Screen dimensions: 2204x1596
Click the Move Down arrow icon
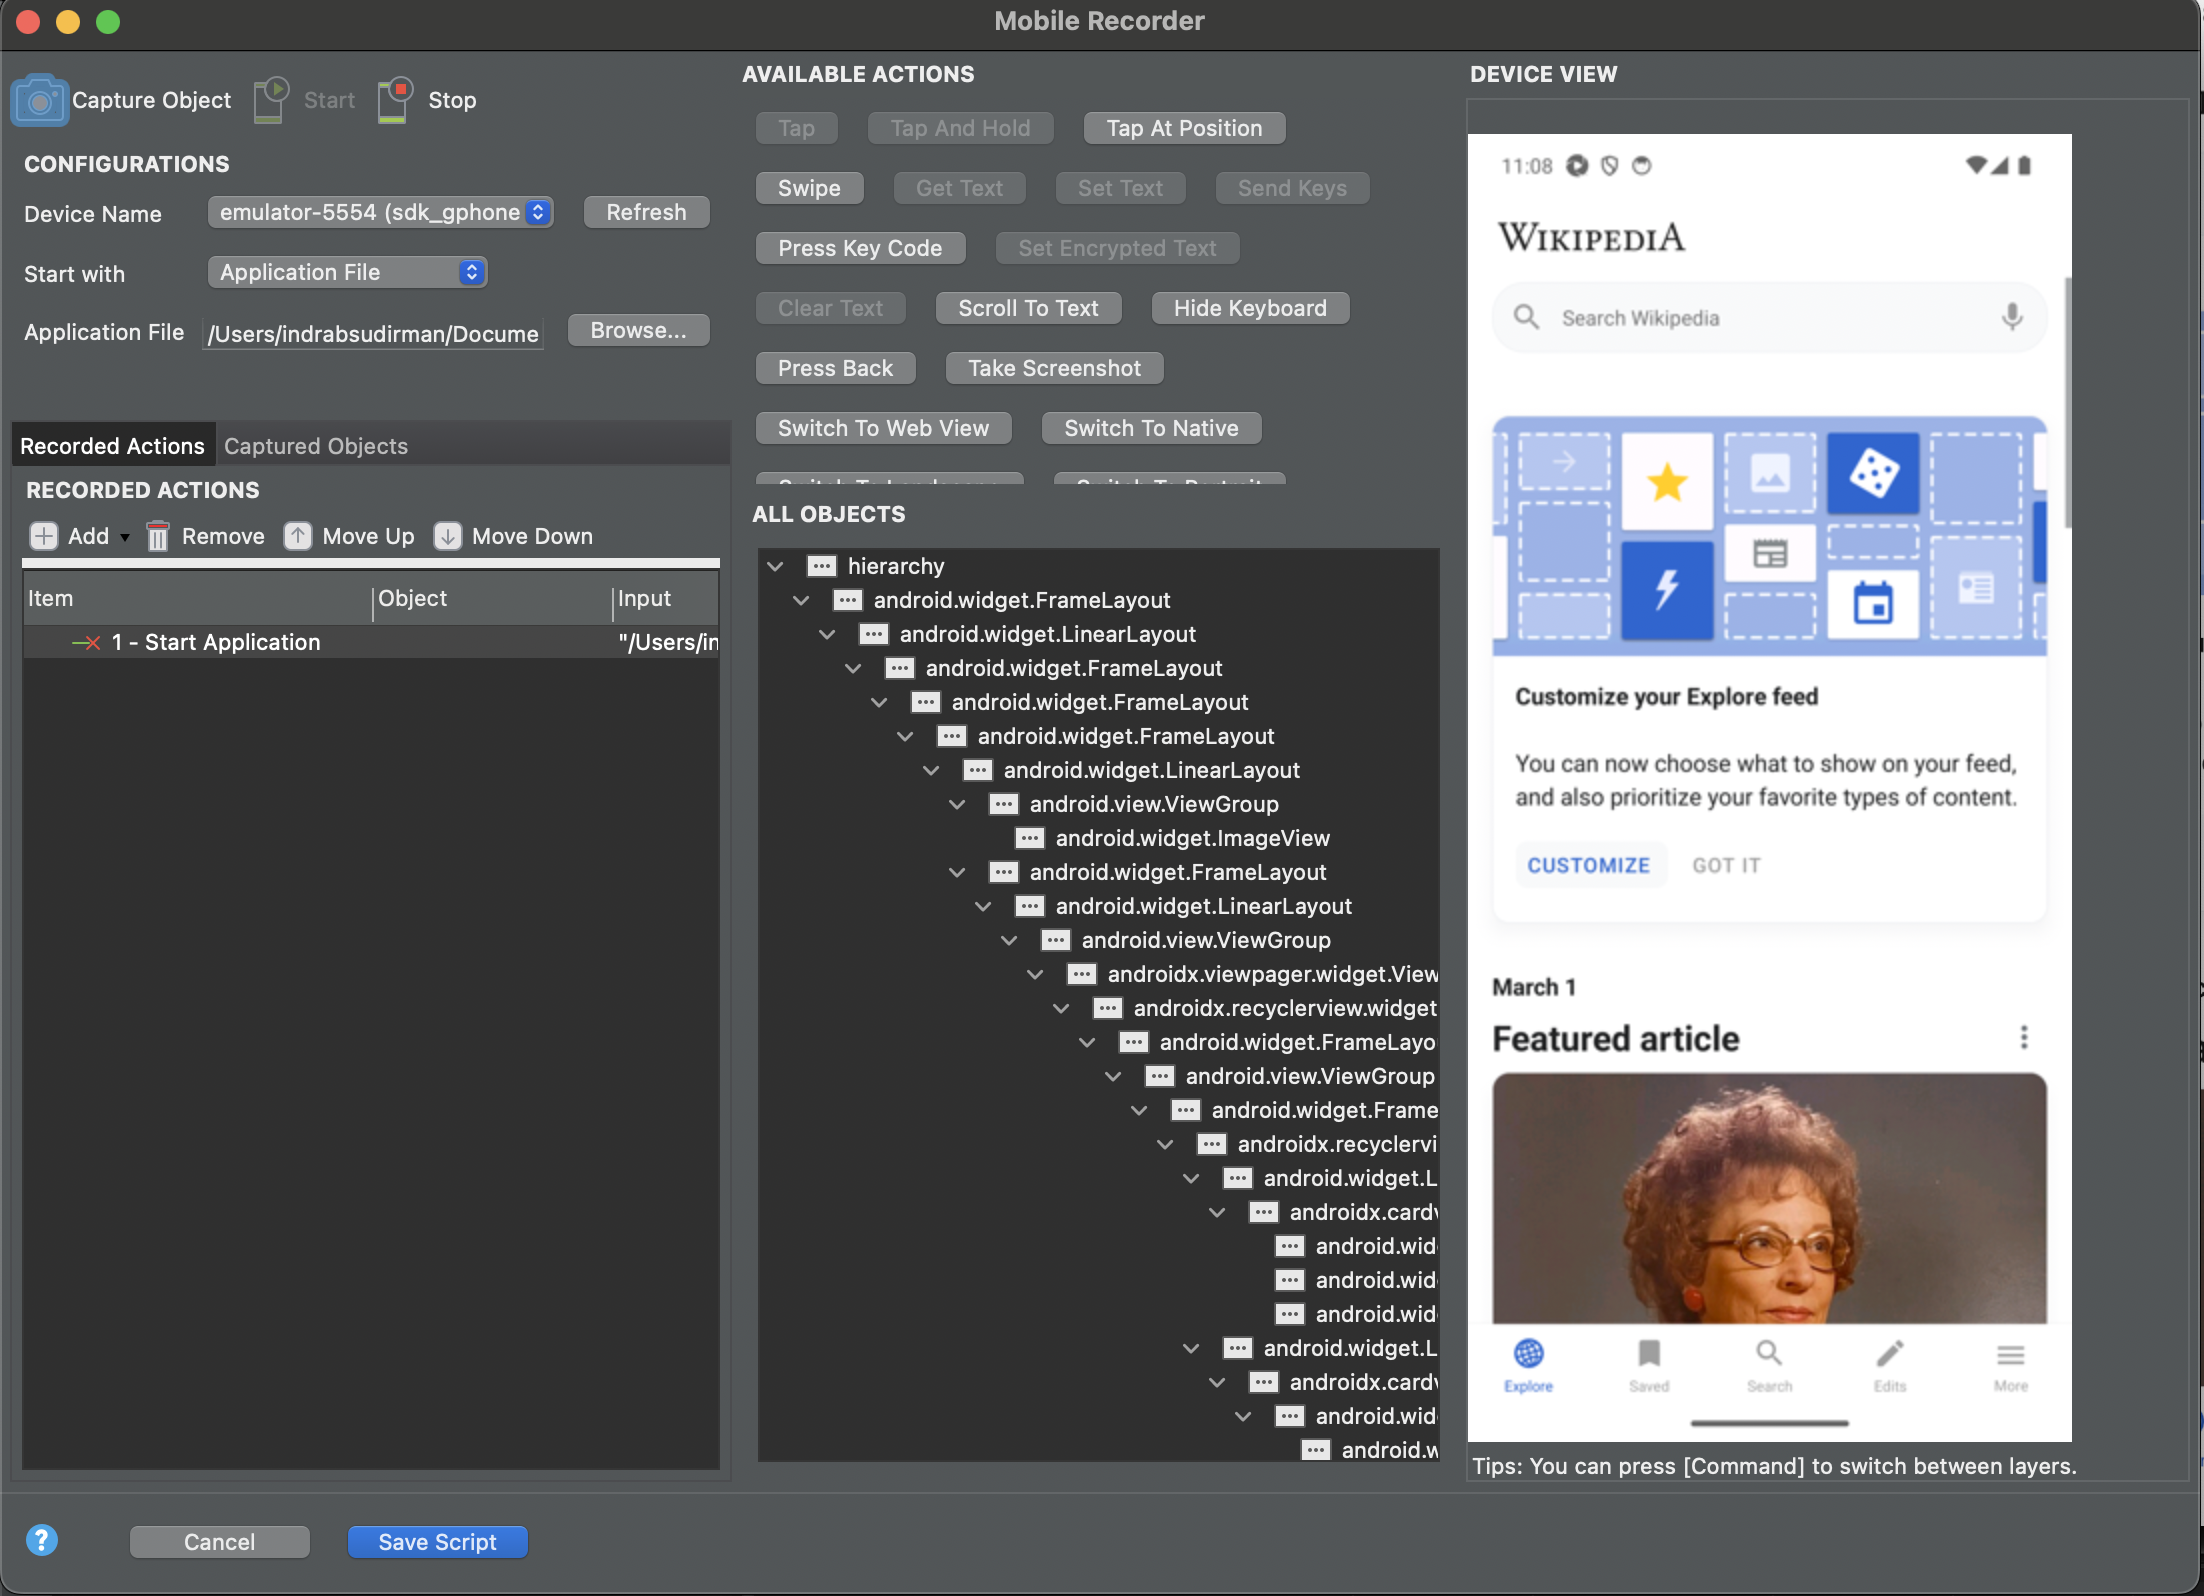[447, 537]
